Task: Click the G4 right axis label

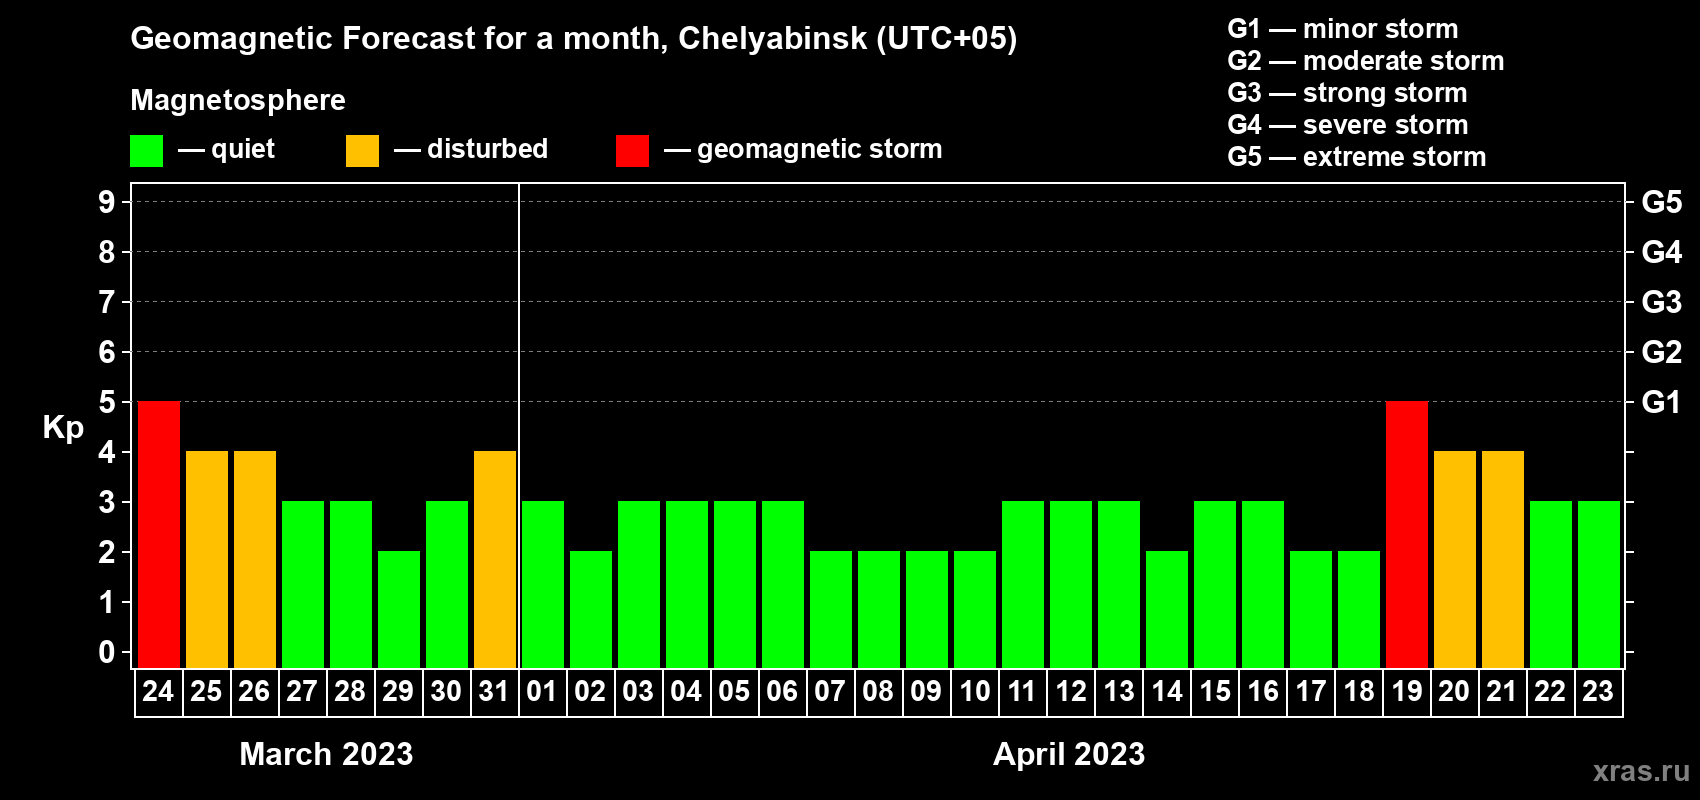Action: tap(1662, 252)
